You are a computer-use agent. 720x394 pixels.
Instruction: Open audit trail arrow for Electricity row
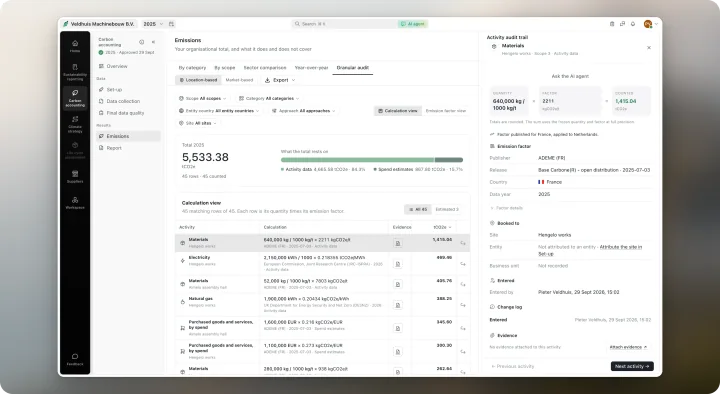[x=463, y=264]
